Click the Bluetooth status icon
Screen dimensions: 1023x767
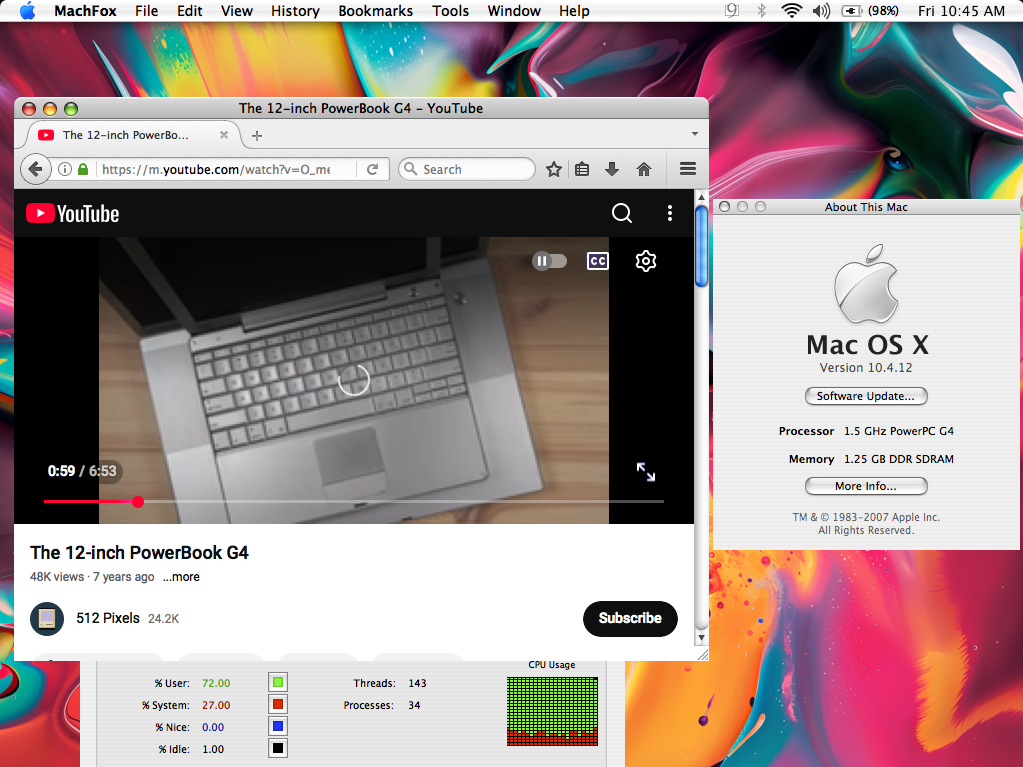pos(761,10)
